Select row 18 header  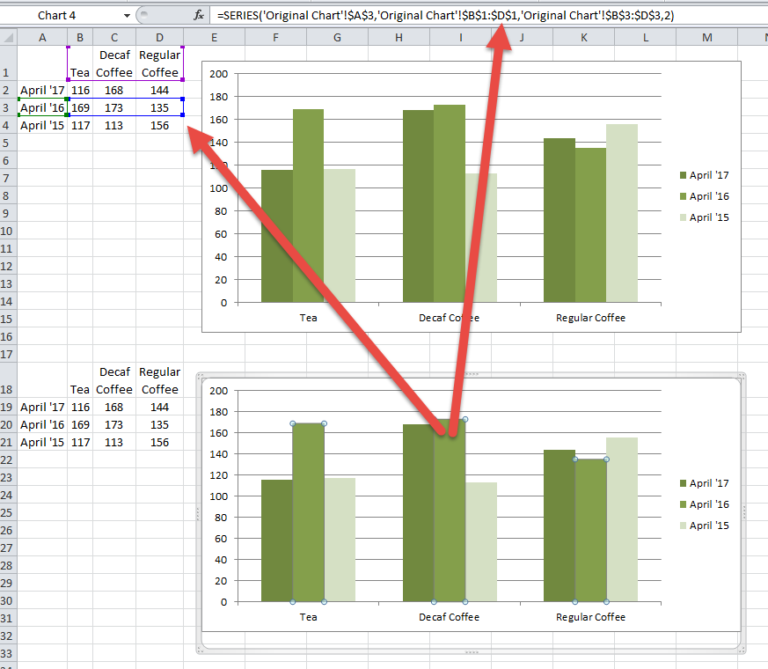click(8, 381)
